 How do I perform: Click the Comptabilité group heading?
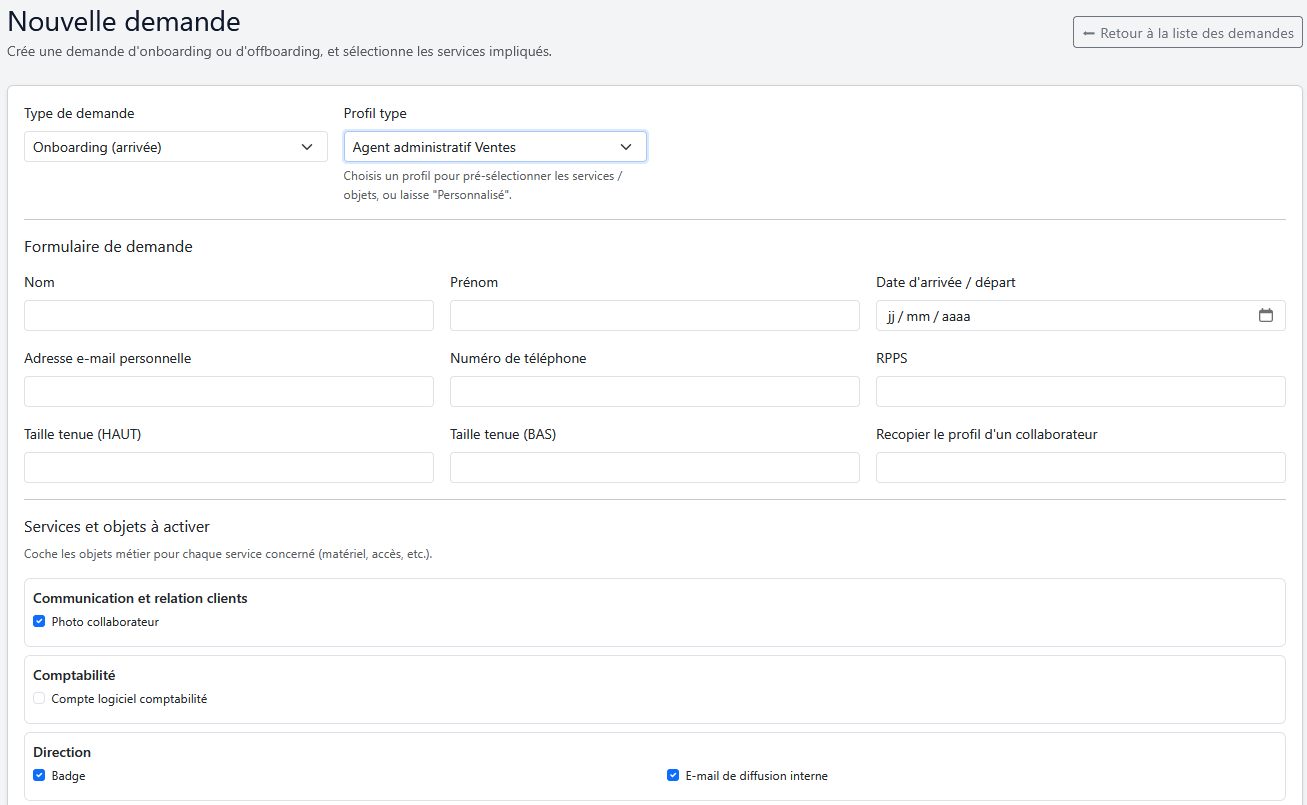[x=74, y=675]
